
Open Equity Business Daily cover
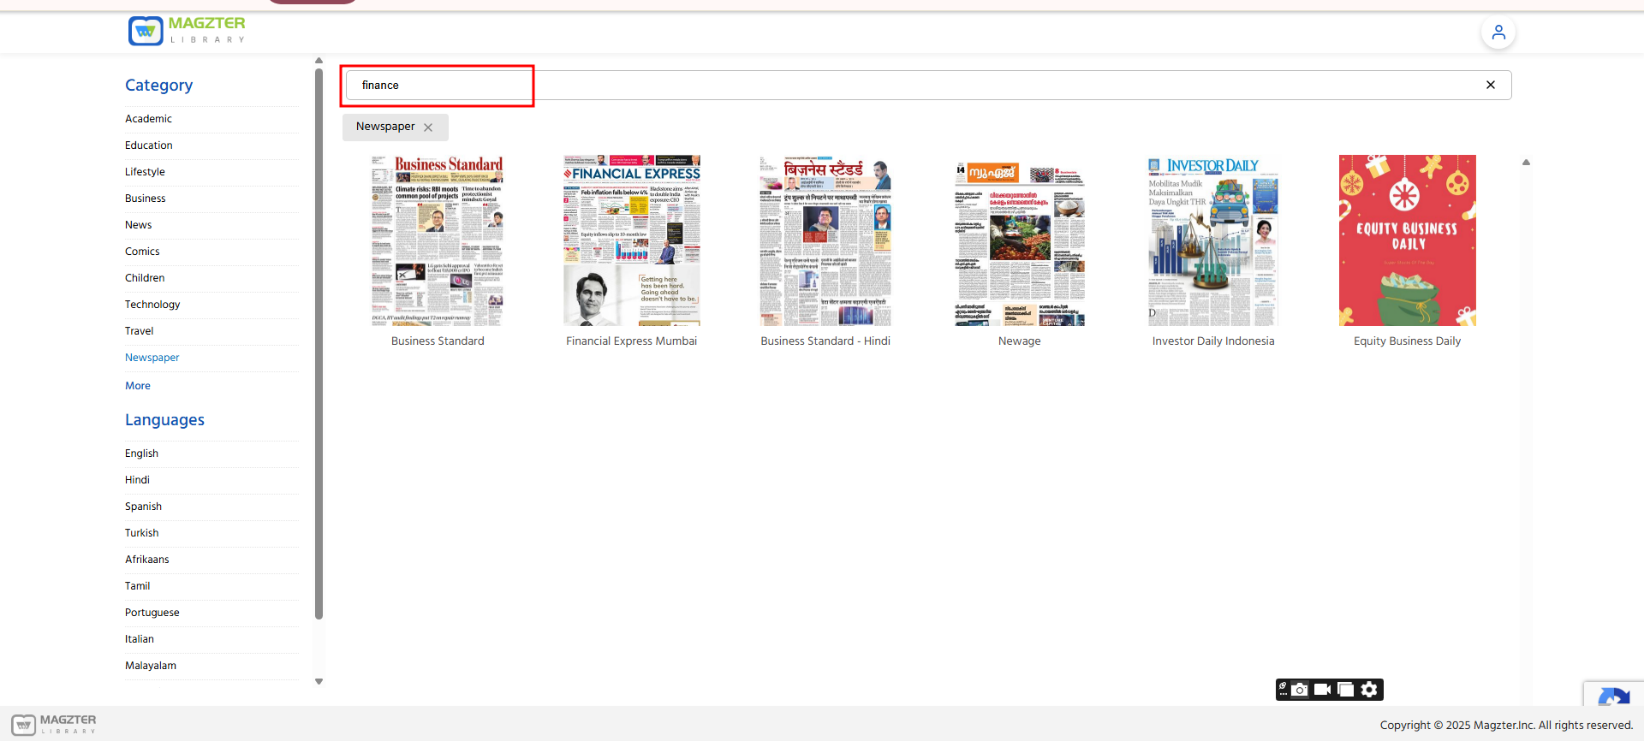(1407, 240)
